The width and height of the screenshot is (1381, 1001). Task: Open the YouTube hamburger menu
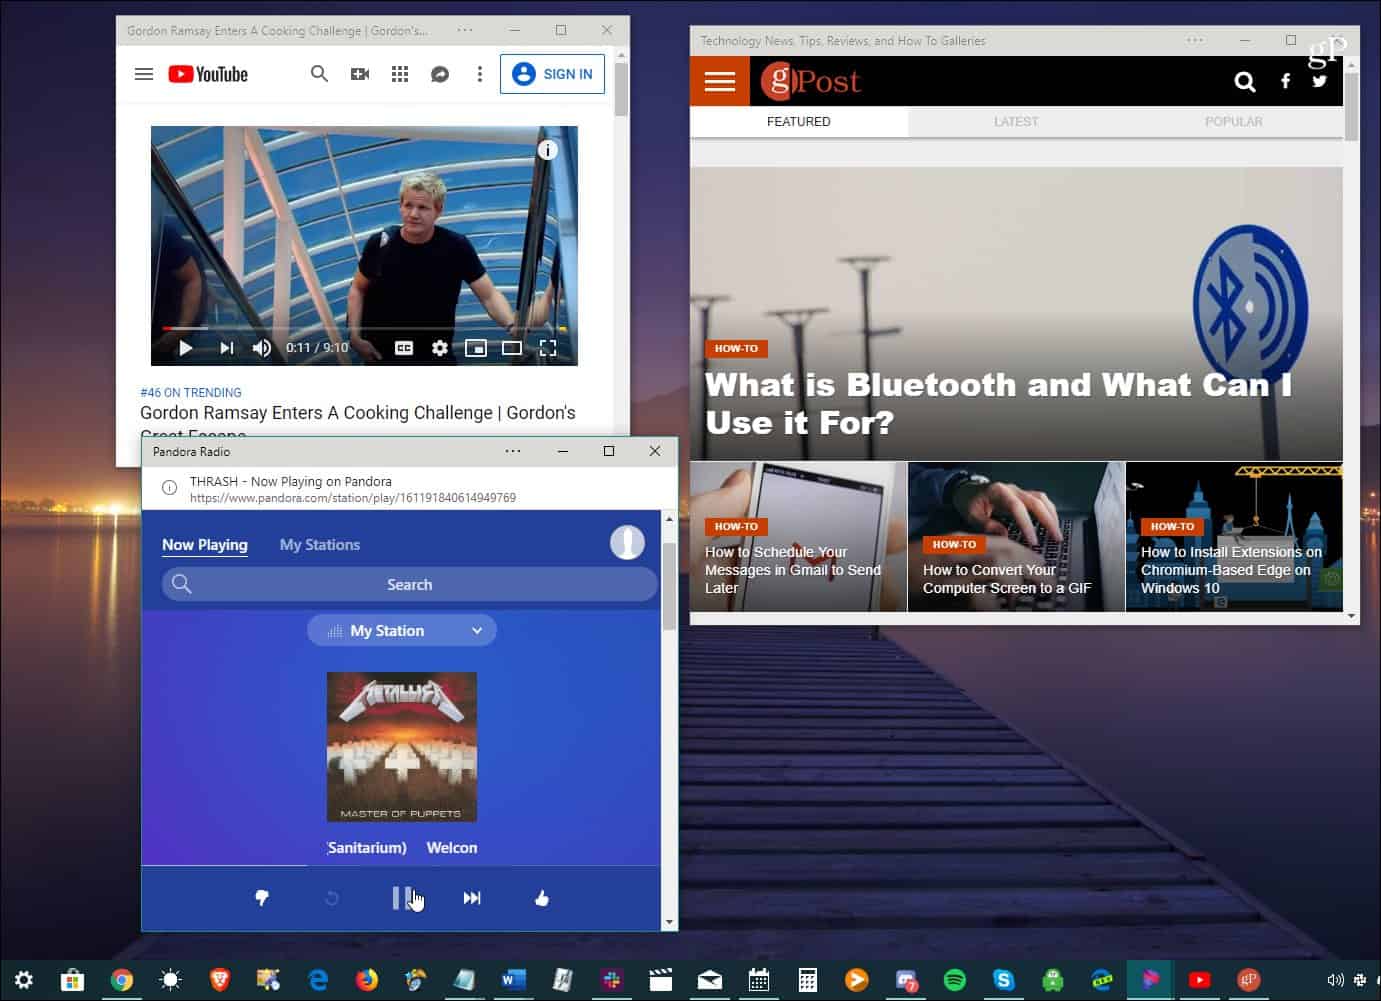click(144, 74)
